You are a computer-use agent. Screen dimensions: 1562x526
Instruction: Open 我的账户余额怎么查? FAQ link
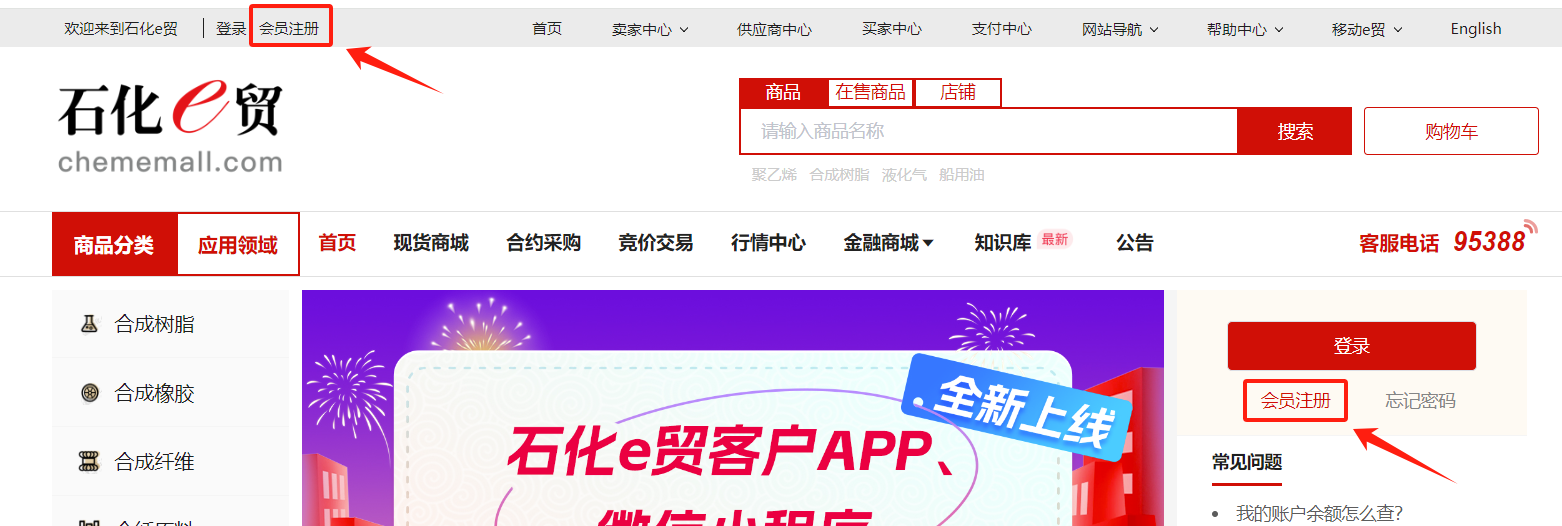point(1319,514)
